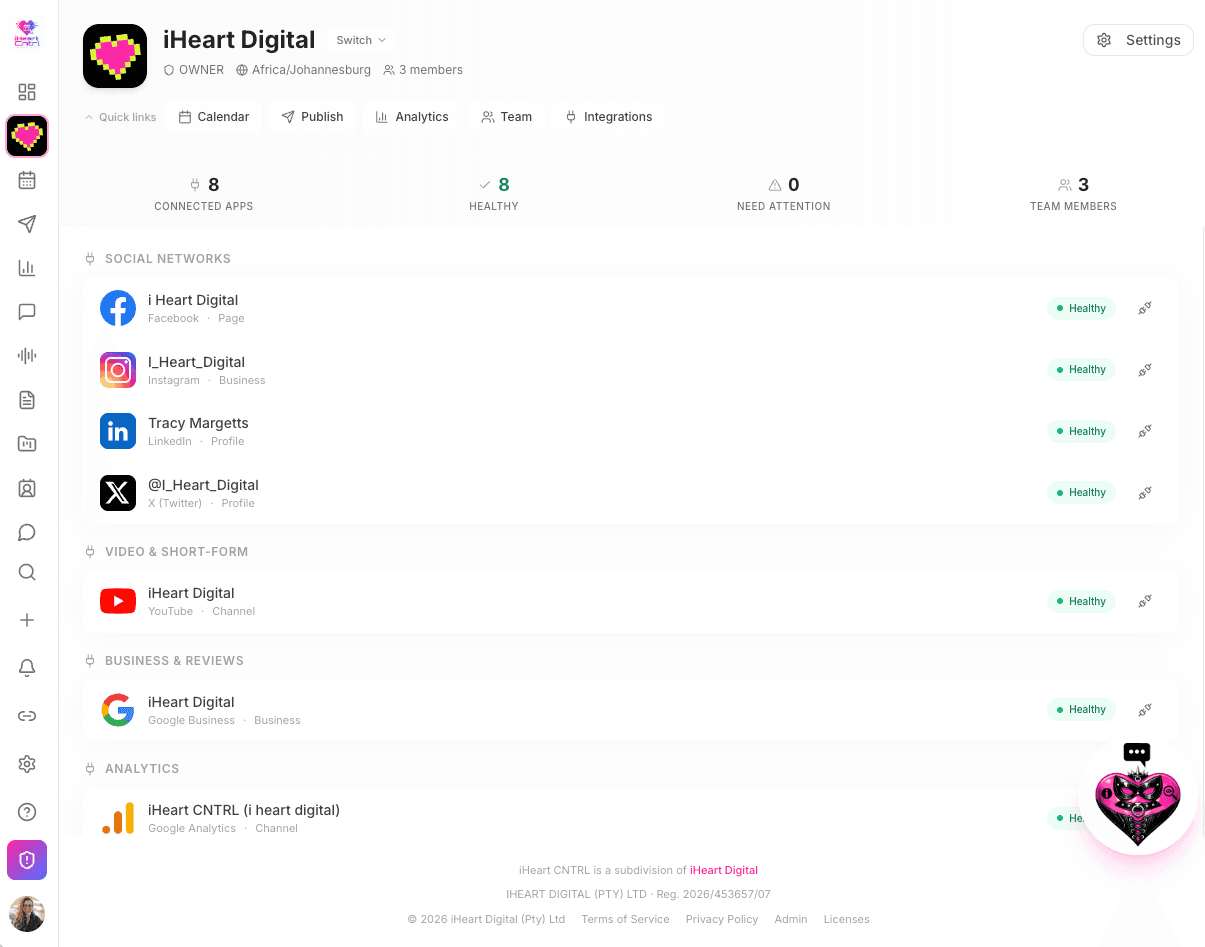1205x947 pixels.
Task: Open the Privacy Policy link
Action: pyautogui.click(x=722, y=919)
